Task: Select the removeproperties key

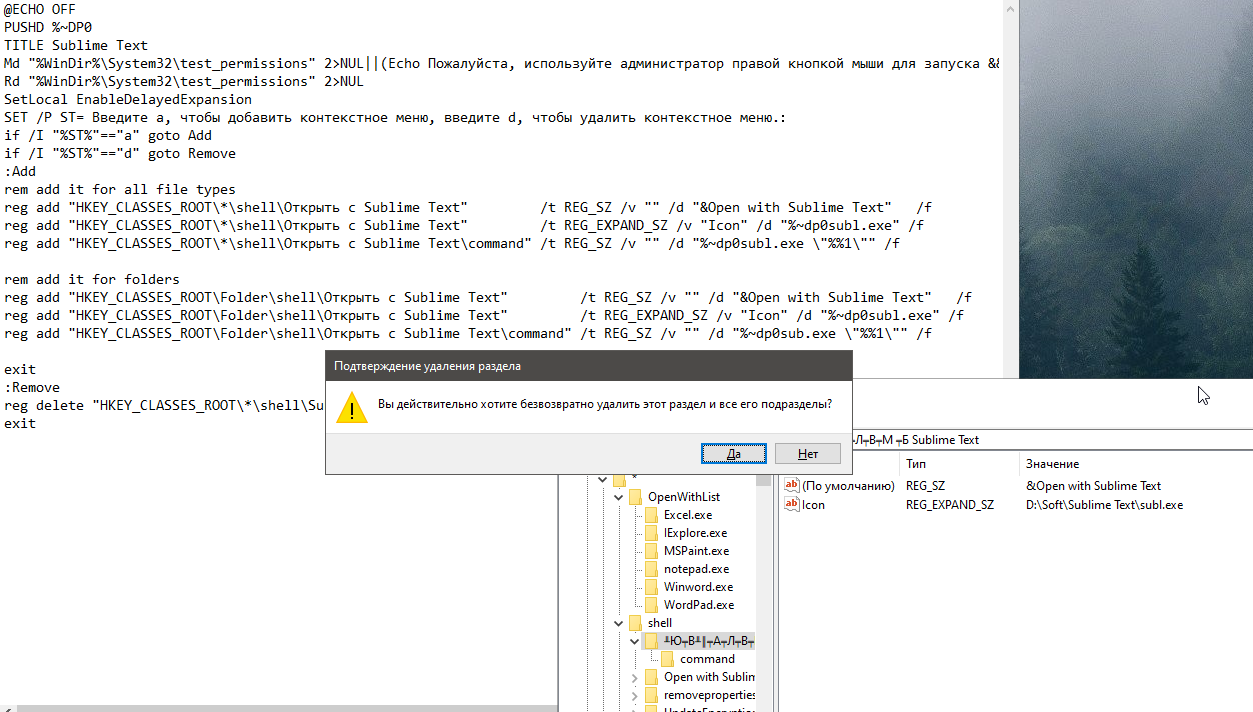Action: (x=709, y=695)
